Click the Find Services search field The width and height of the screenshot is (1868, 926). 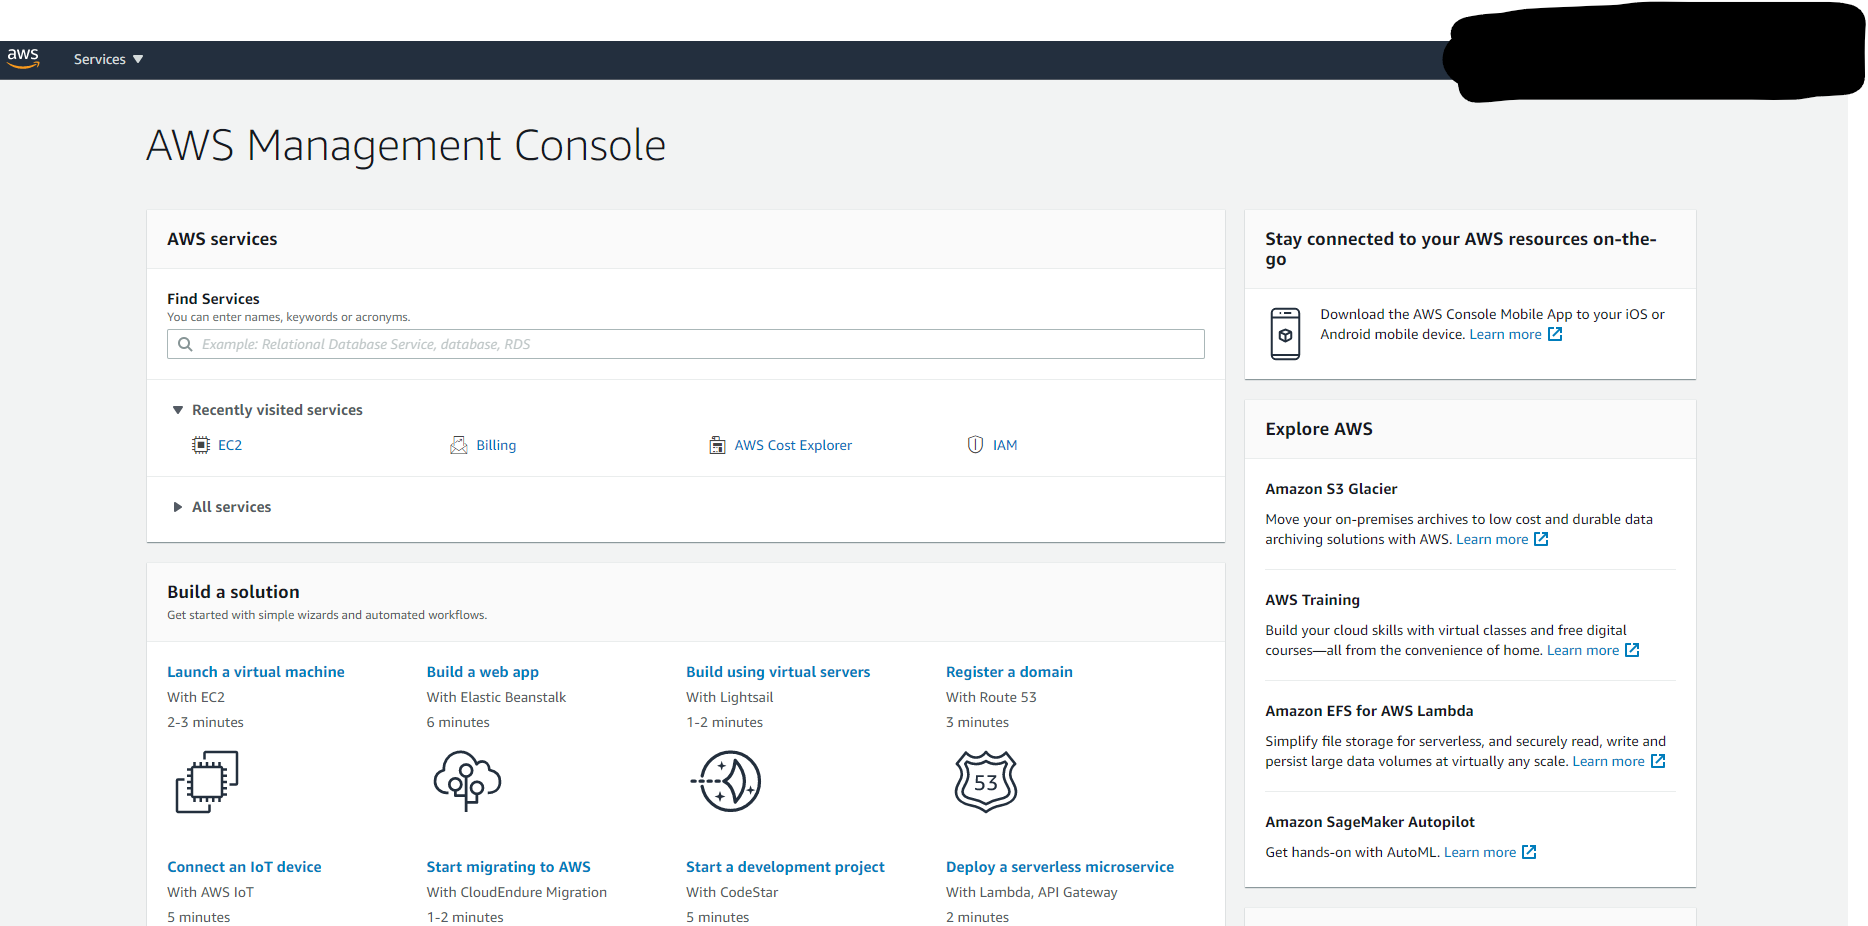point(686,344)
